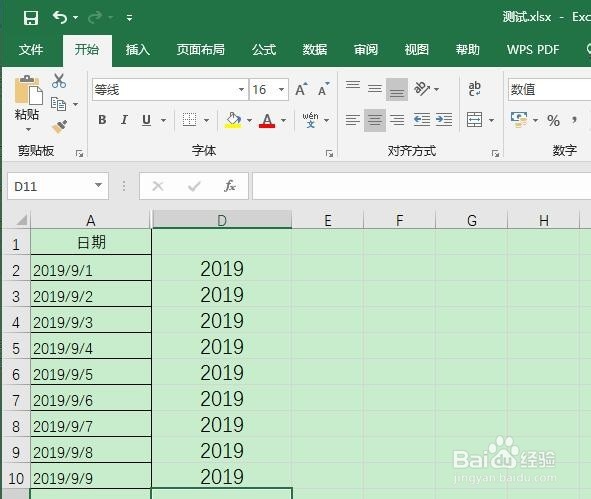Select column D header
This screenshot has width=591, height=499.
click(222, 220)
